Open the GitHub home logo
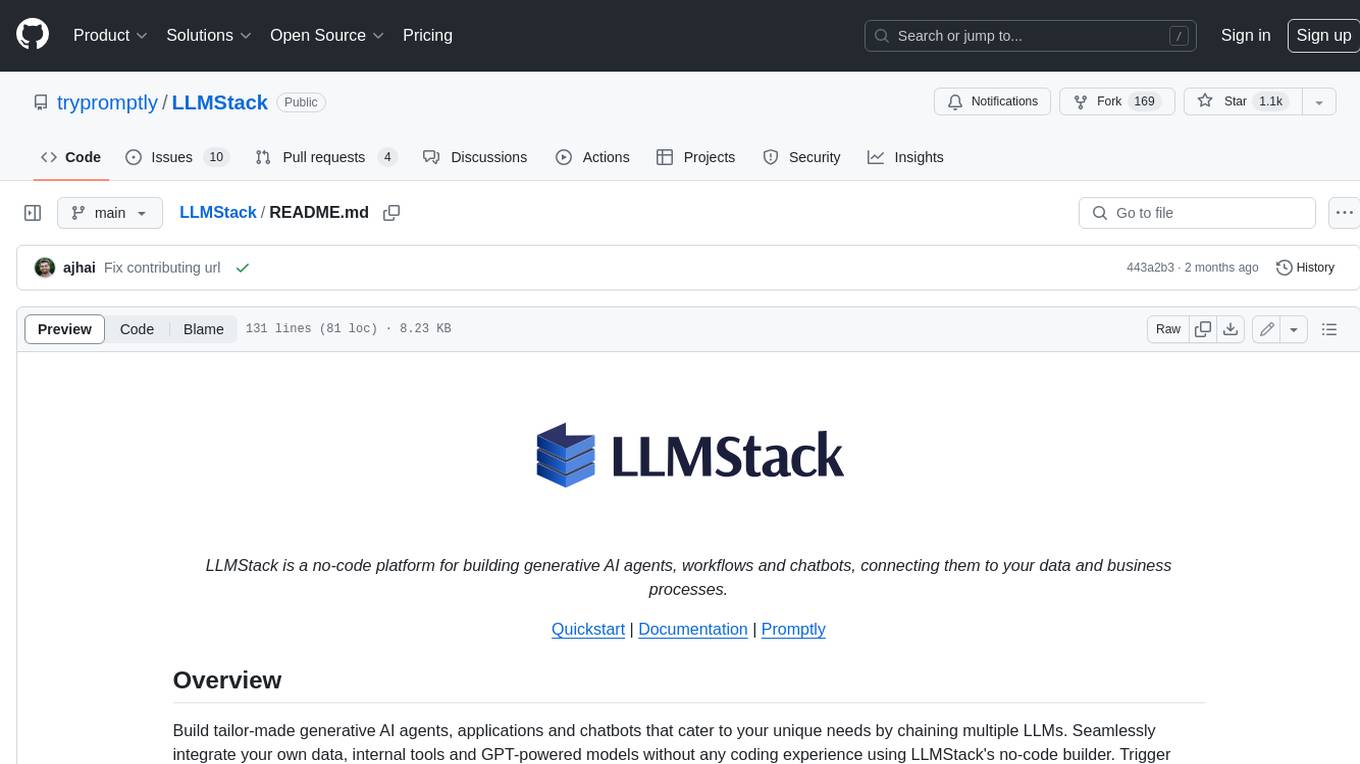 (x=32, y=35)
